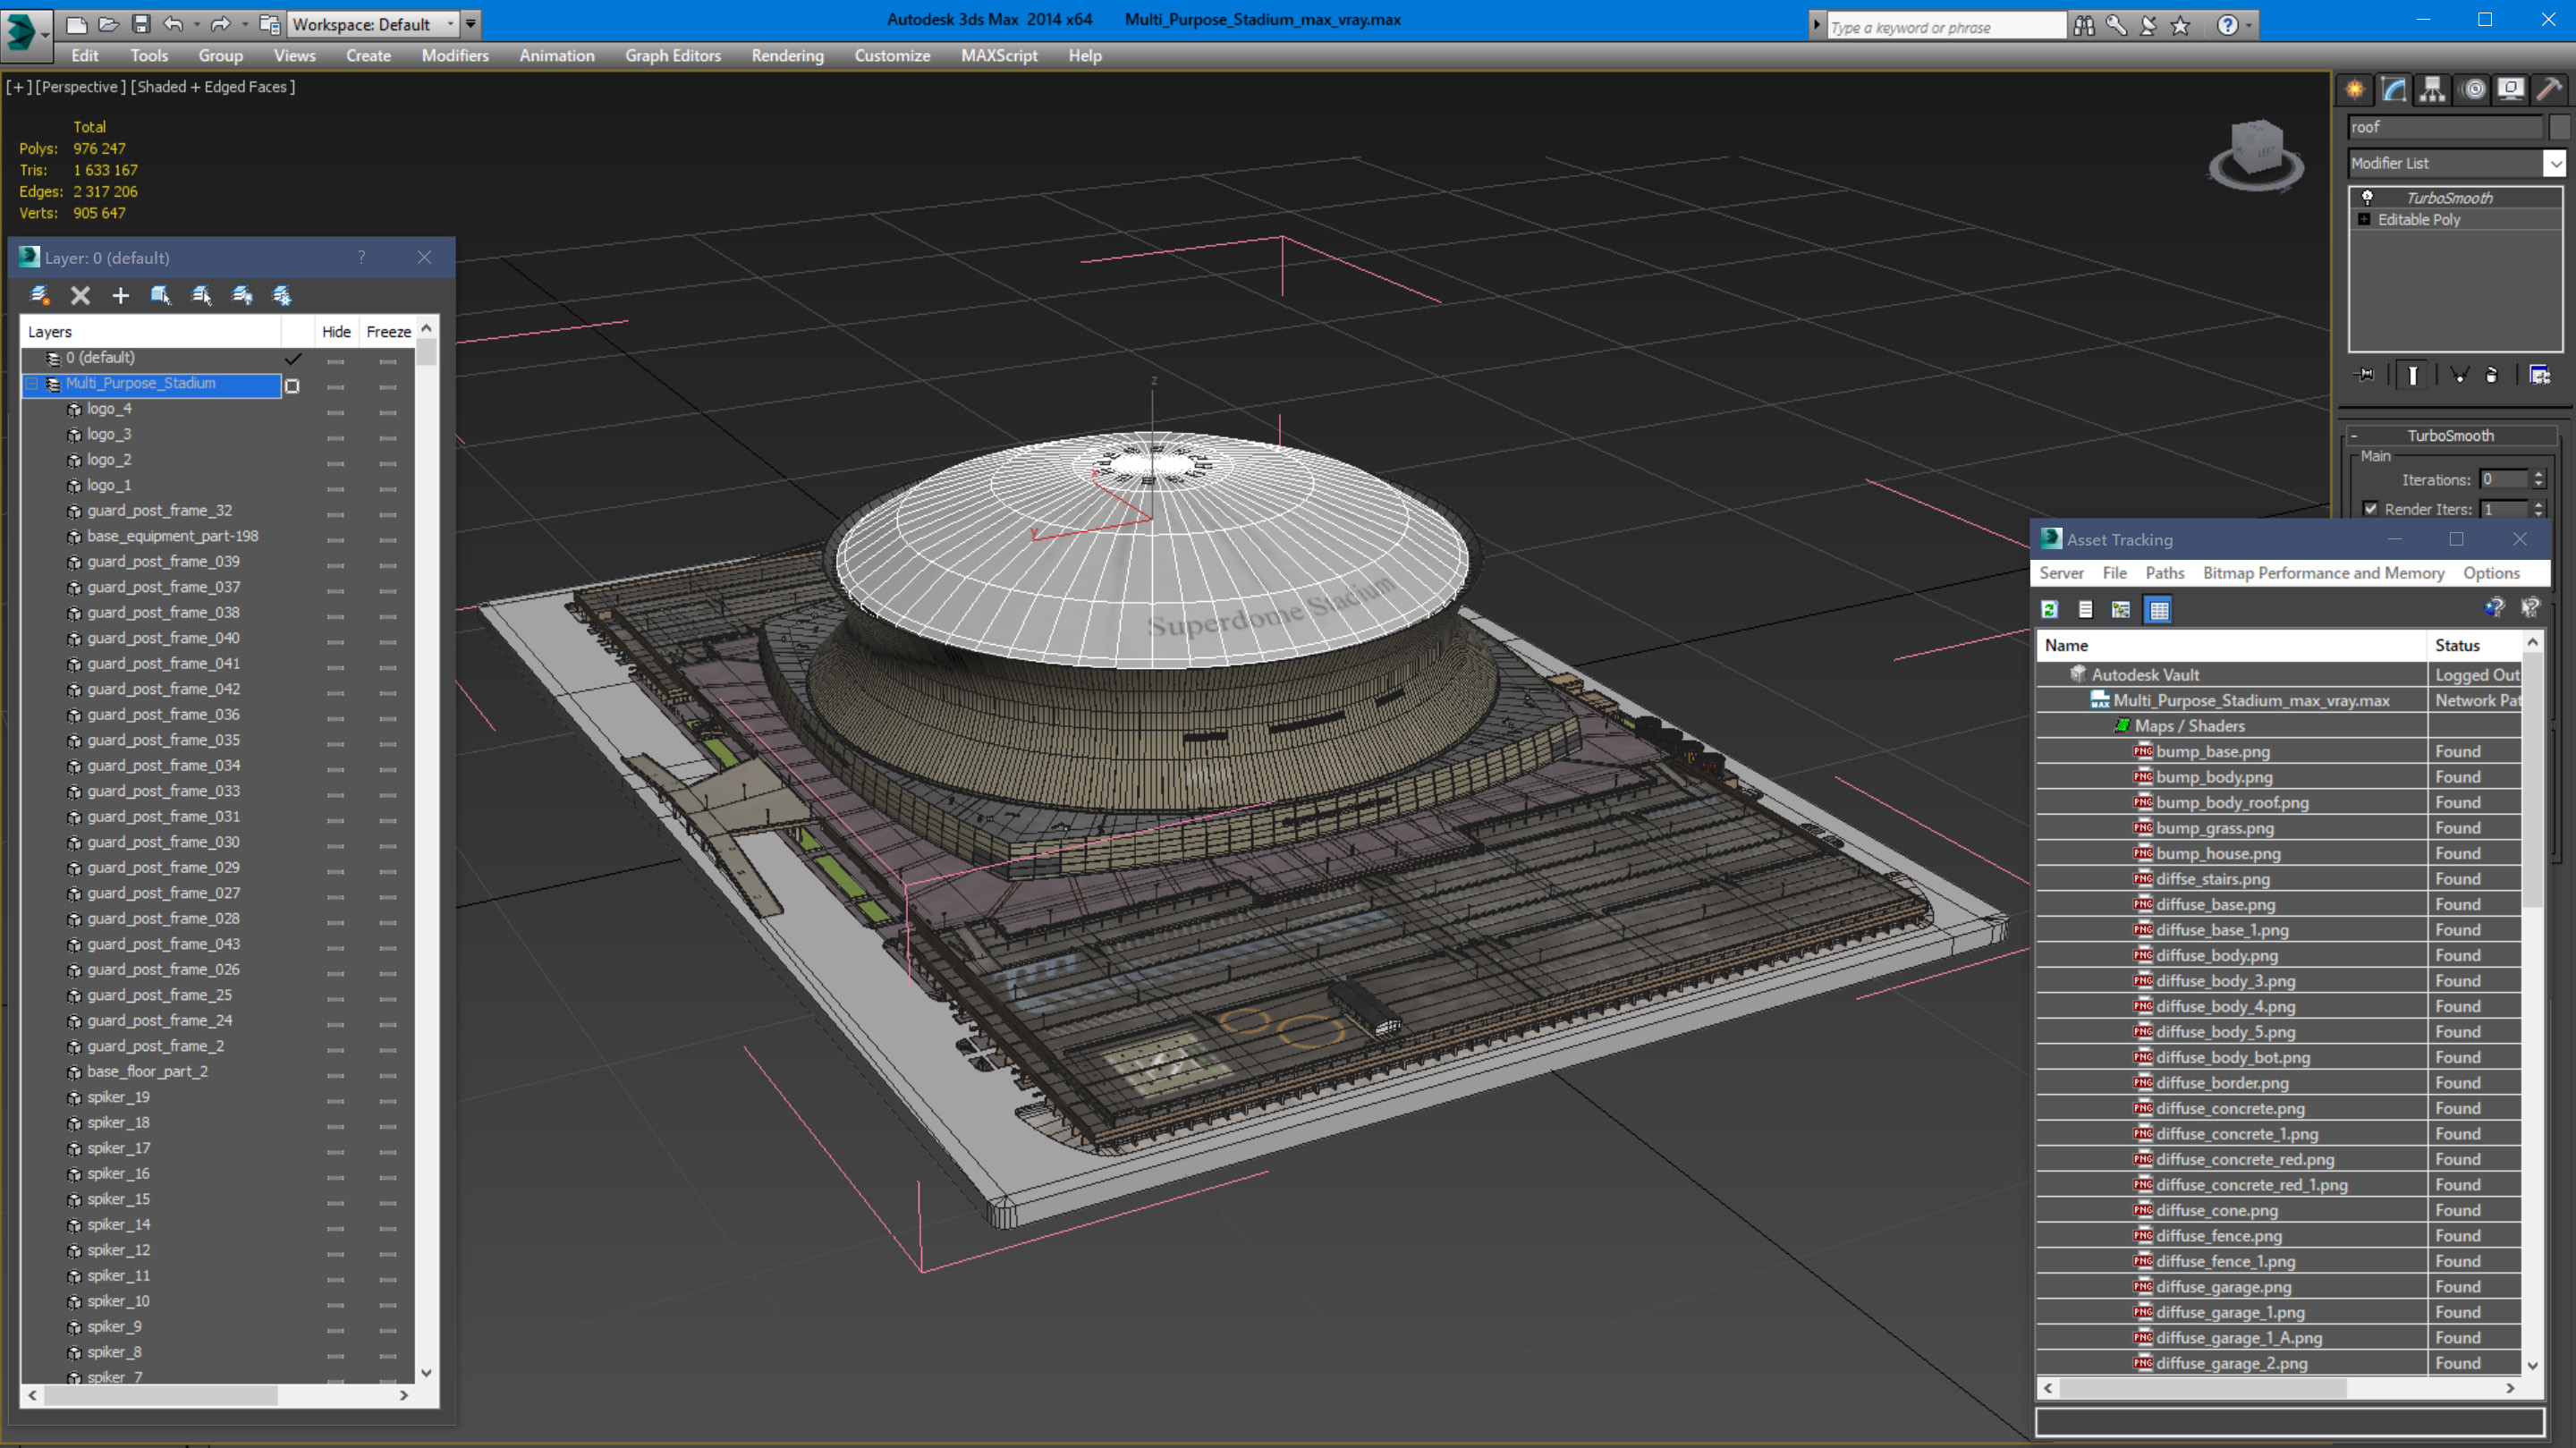Open Bitmap Performance and Memory menu
The height and width of the screenshot is (1448, 2576).
point(2323,573)
